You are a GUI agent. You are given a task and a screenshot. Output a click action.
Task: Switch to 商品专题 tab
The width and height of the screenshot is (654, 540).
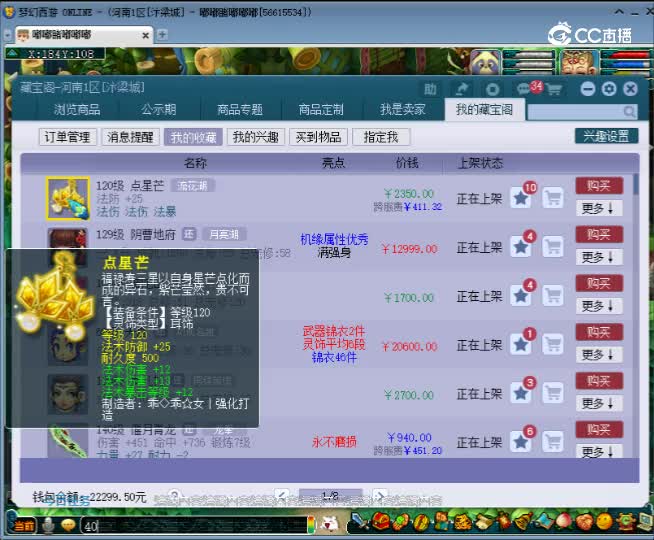(x=240, y=110)
